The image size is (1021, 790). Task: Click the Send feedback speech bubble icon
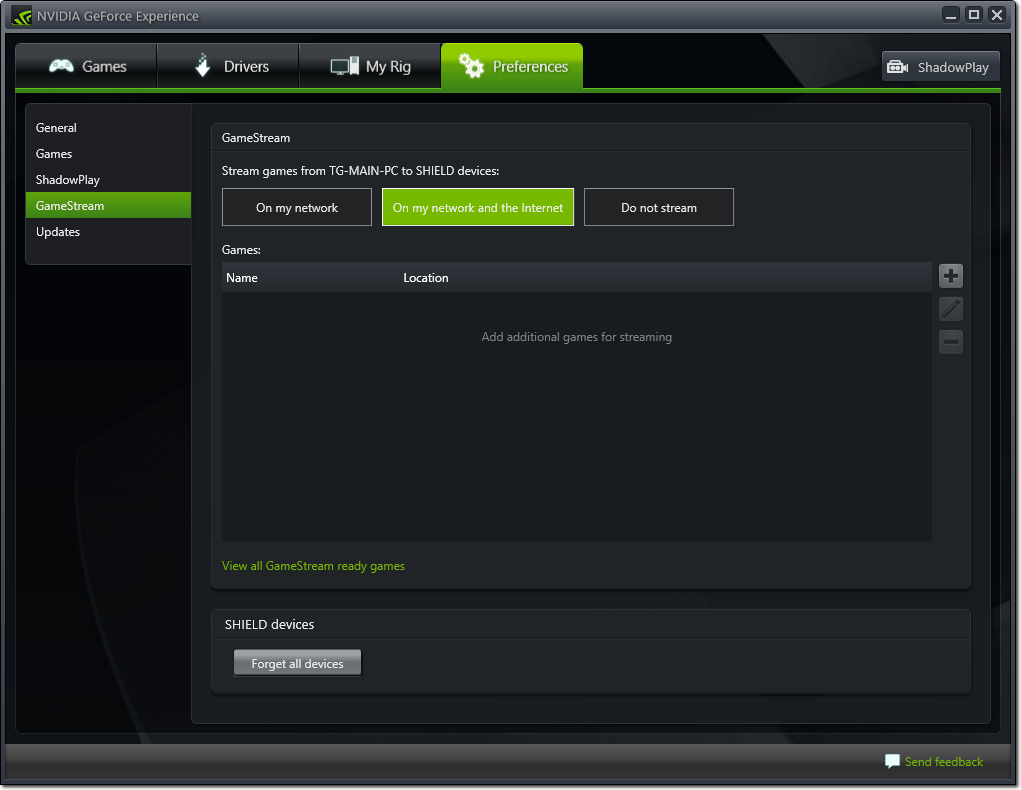pos(892,761)
